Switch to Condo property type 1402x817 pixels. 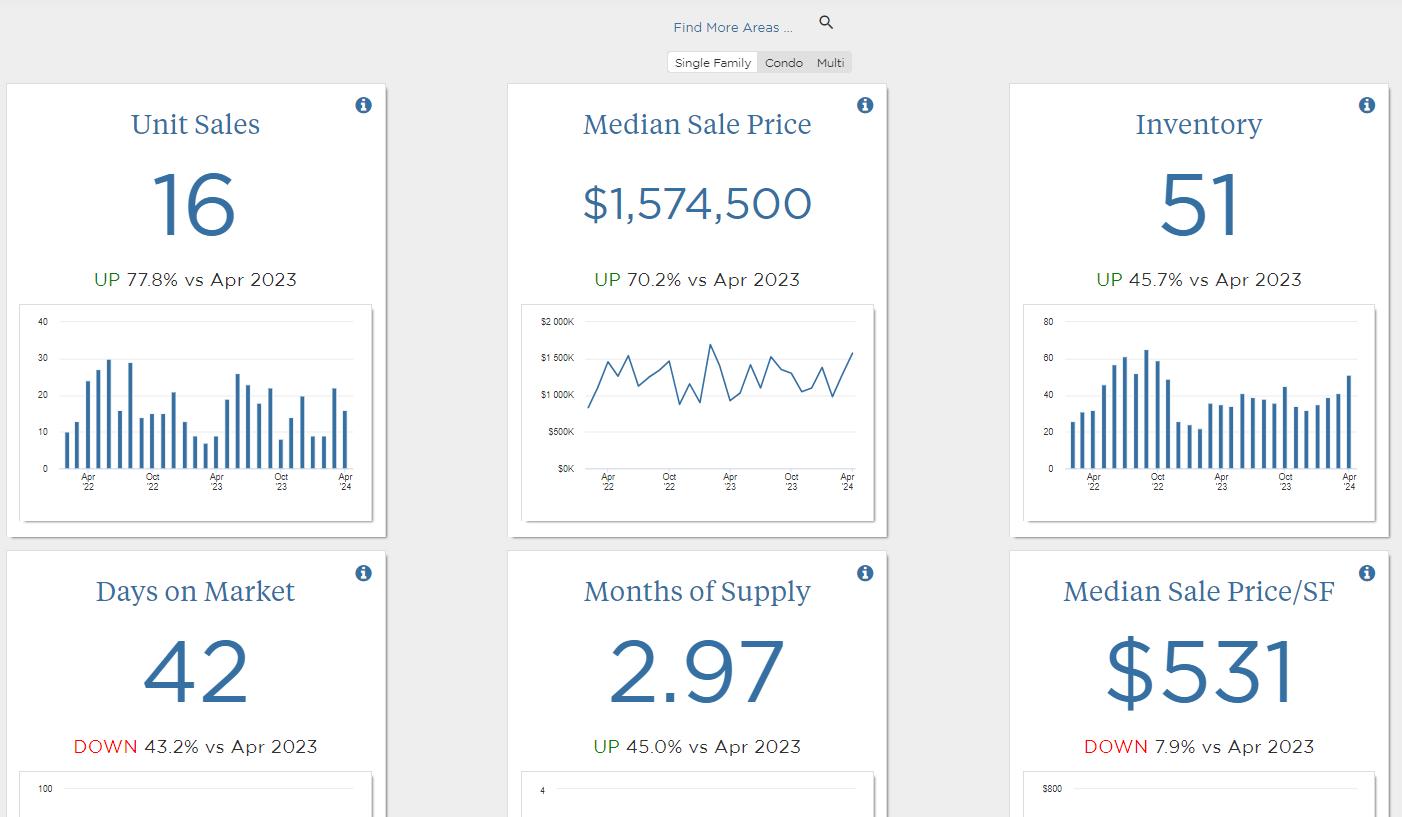(784, 63)
